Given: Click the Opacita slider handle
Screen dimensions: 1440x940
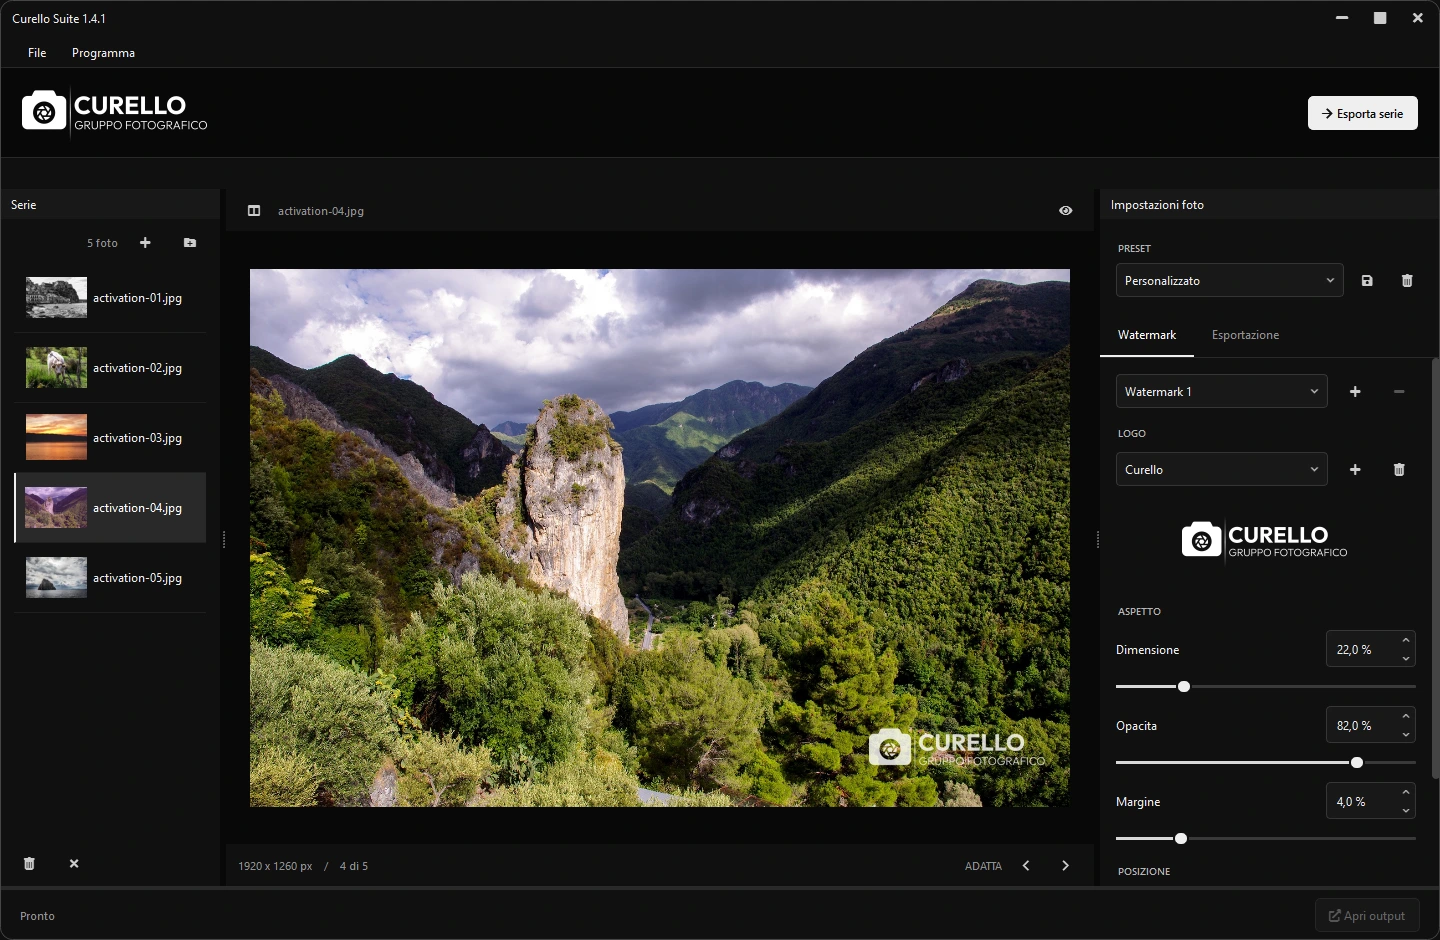Looking at the screenshot, I should 1357,763.
